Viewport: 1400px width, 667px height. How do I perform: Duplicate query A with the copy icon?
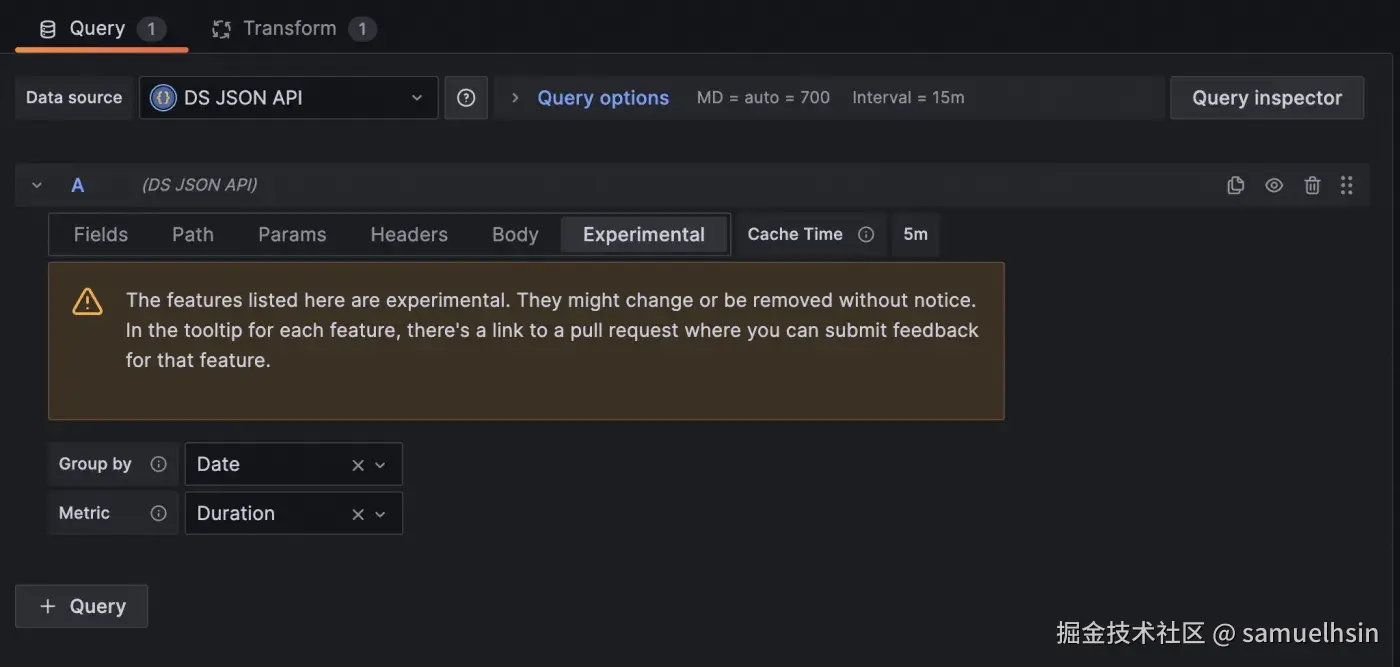tap(1235, 185)
